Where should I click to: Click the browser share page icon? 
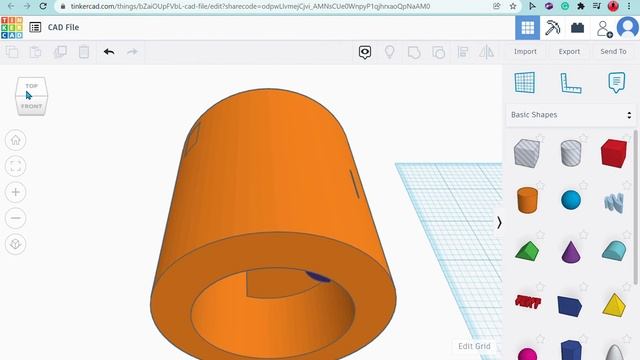coord(497,6)
